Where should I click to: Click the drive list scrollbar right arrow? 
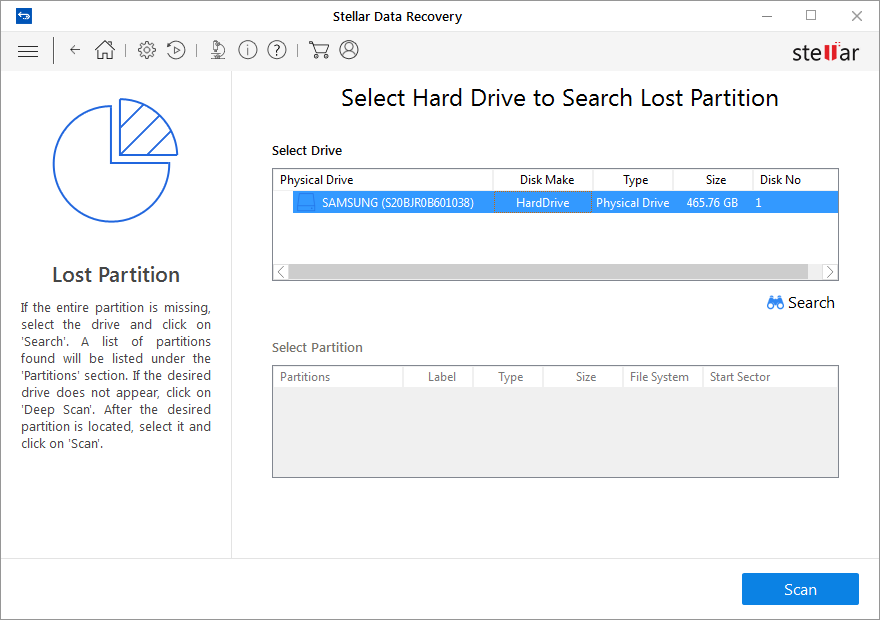tap(830, 272)
